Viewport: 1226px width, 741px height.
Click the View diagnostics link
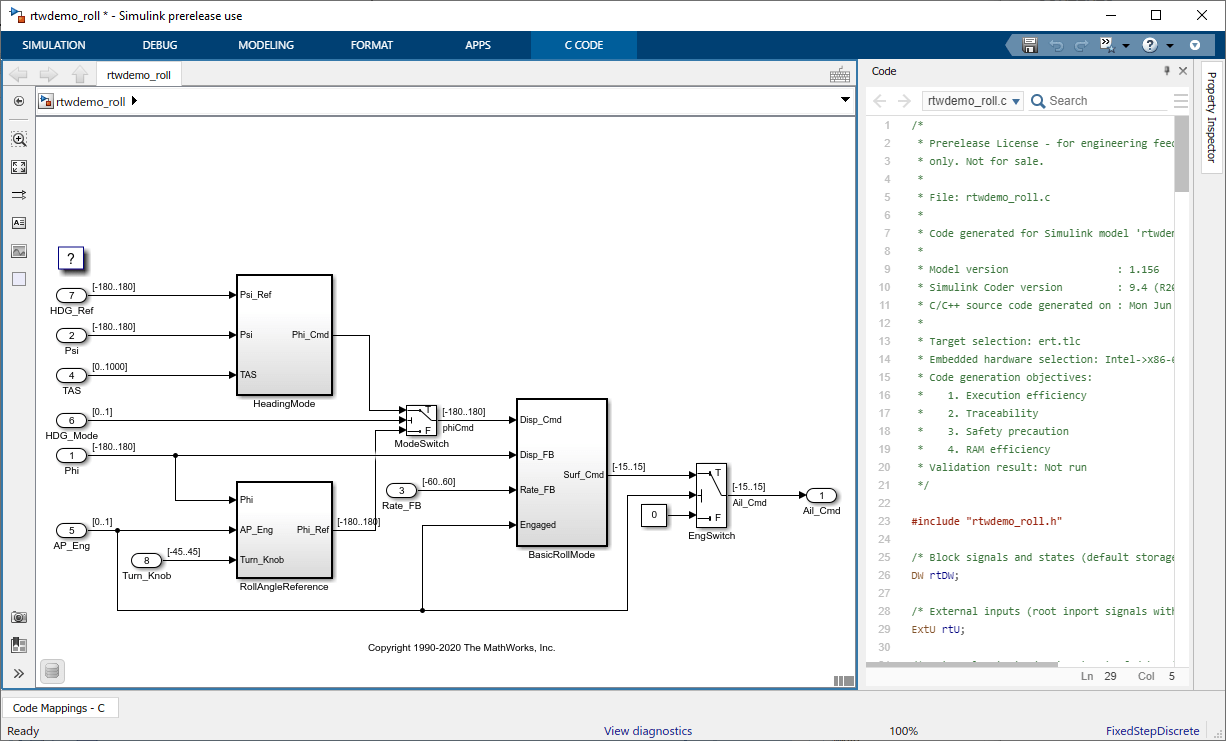(647, 731)
